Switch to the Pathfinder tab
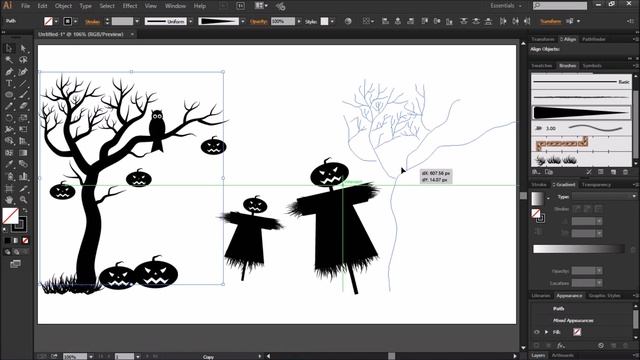 [594, 39]
